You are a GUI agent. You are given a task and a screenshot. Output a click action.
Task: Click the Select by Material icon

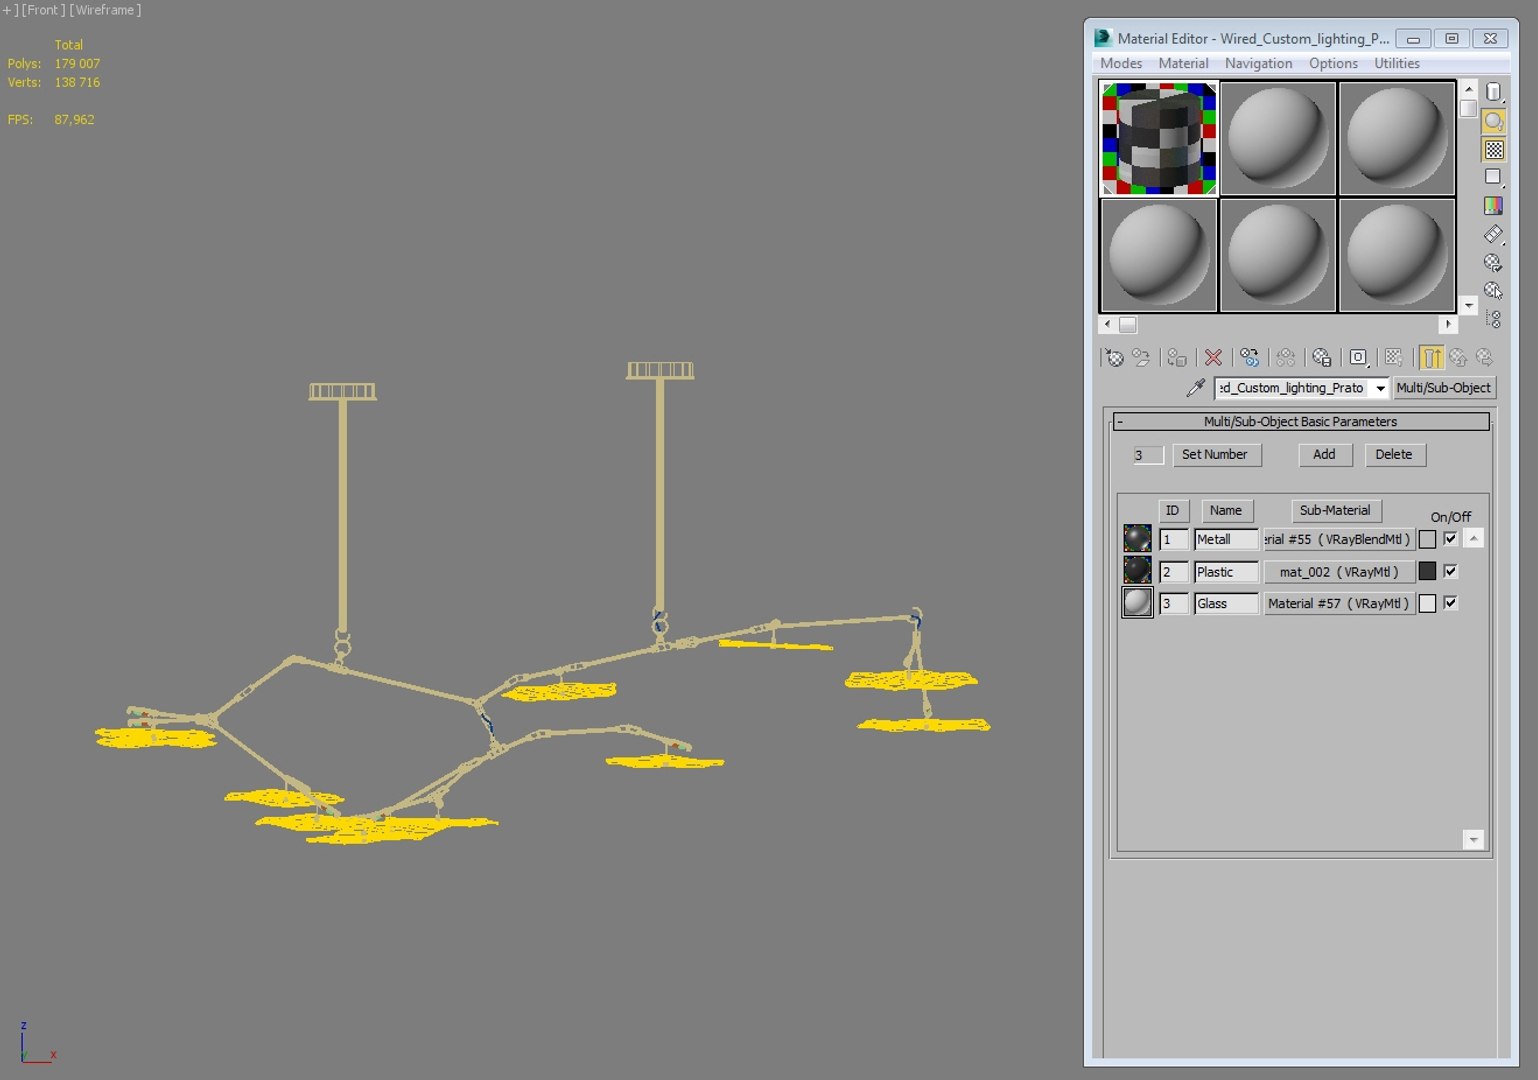pos(1493,290)
